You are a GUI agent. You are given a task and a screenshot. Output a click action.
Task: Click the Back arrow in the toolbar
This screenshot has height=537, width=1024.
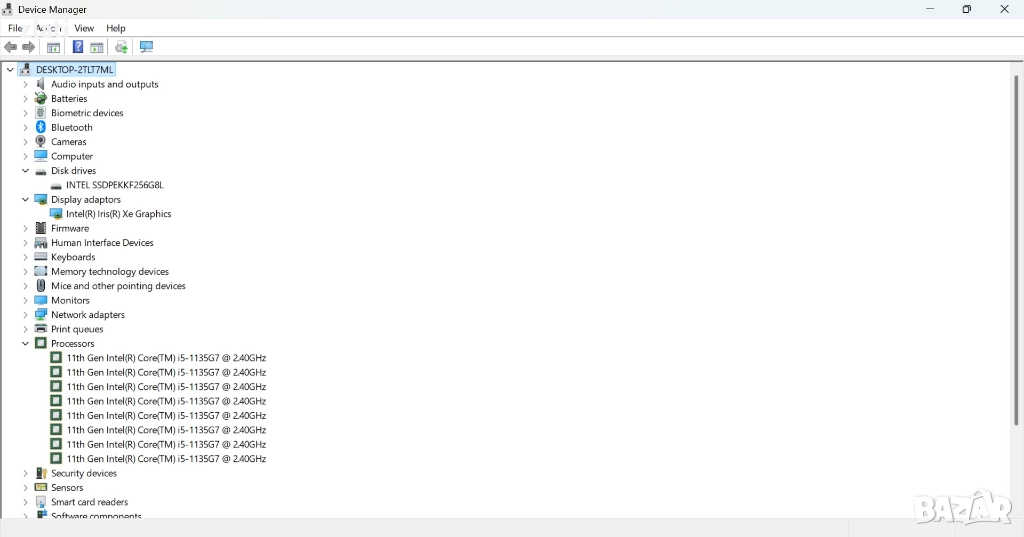(11, 47)
